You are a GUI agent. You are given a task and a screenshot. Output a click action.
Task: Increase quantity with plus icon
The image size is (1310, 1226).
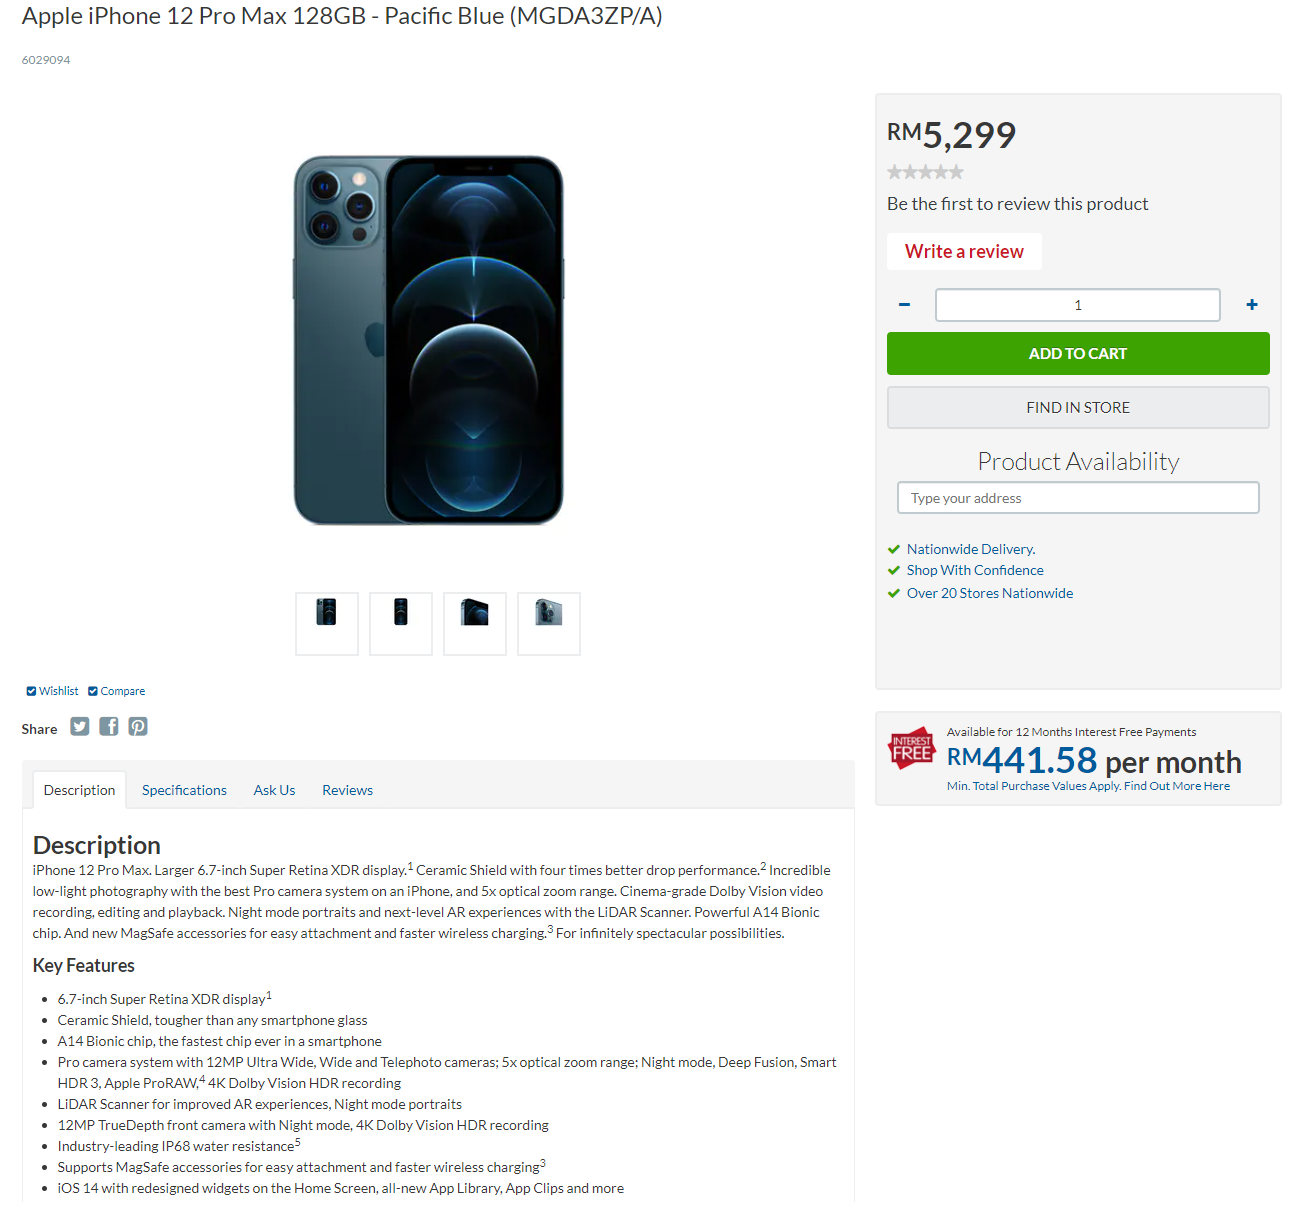[x=1252, y=305]
